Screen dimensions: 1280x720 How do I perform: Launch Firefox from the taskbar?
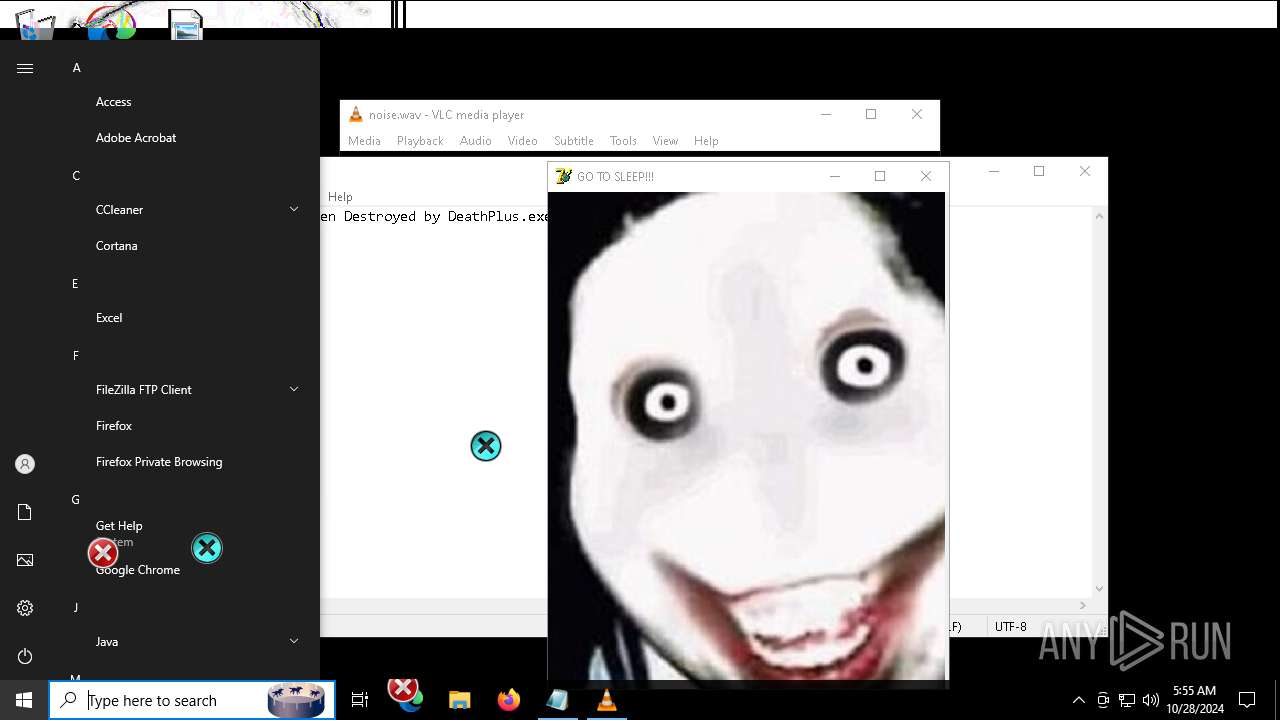click(509, 700)
